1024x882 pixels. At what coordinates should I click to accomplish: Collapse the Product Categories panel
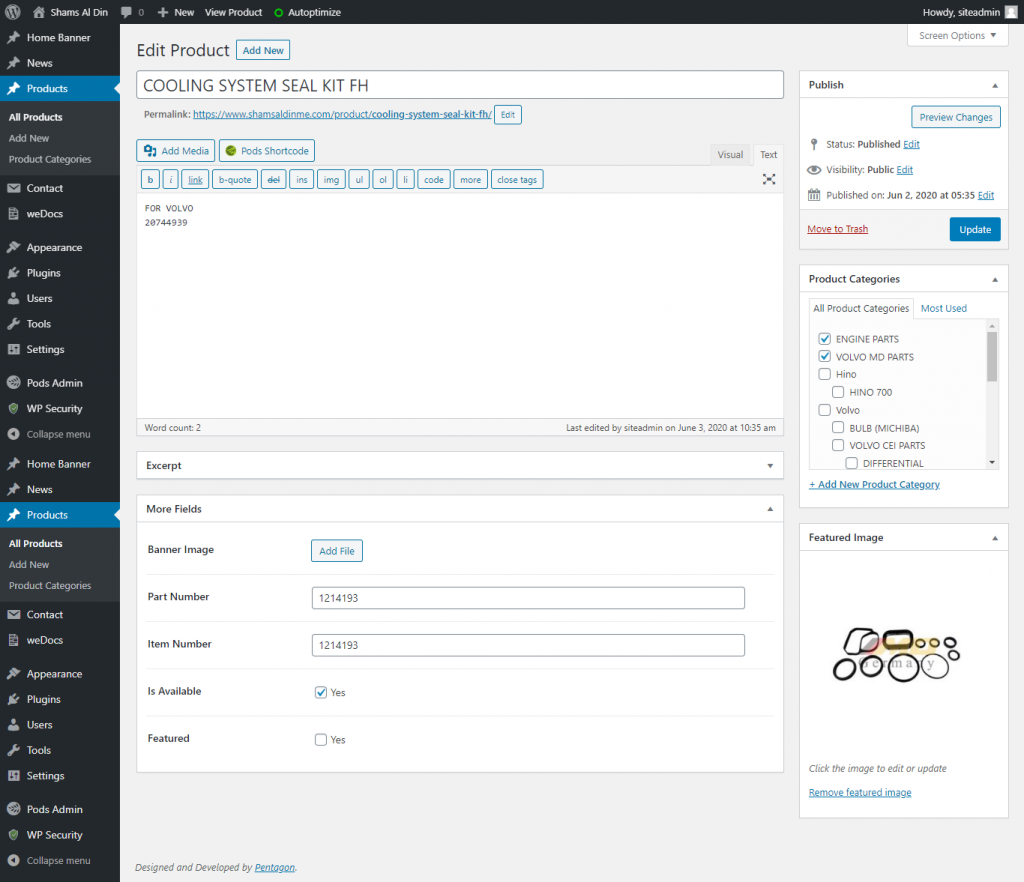pyautogui.click(x=995, y=279)
